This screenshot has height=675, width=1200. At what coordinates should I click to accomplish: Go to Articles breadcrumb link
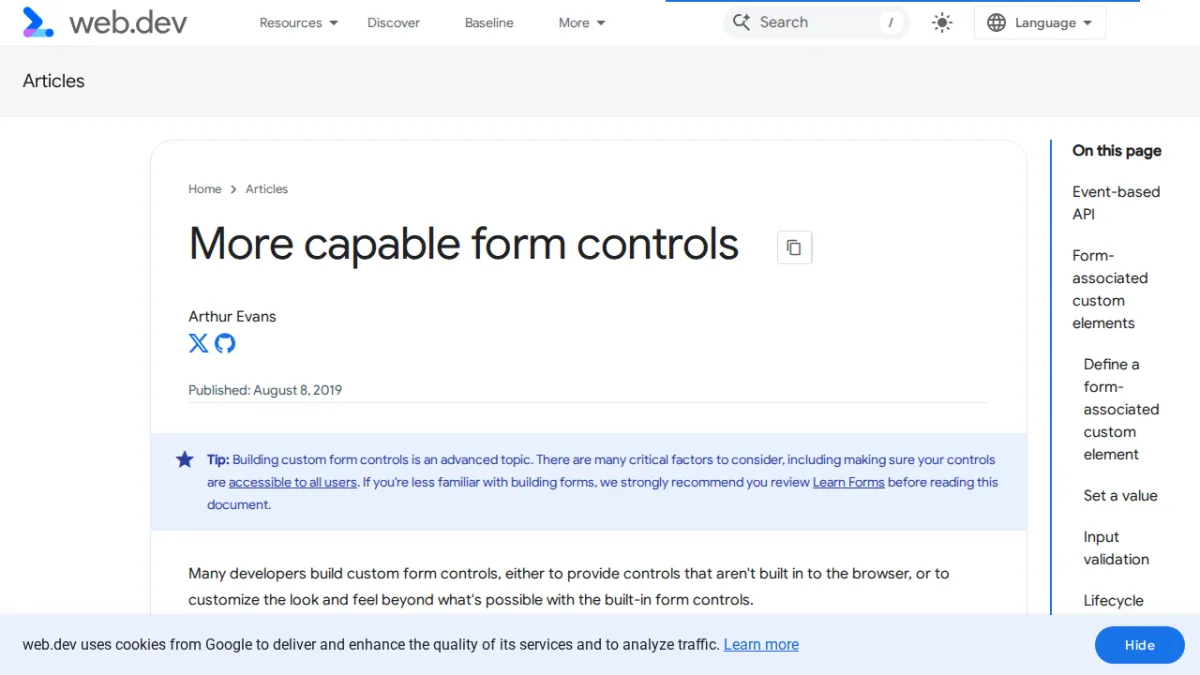(x=267, y=189)
